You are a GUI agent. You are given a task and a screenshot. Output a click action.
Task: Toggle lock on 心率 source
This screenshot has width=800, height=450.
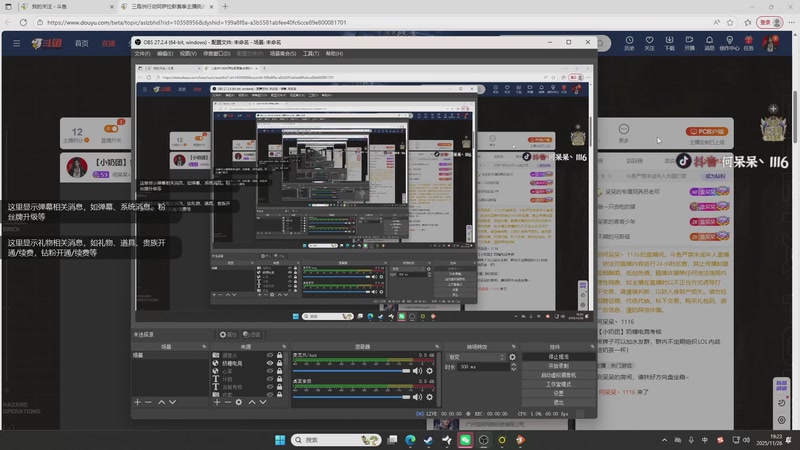pyautogui.click(x=279, y=371)
